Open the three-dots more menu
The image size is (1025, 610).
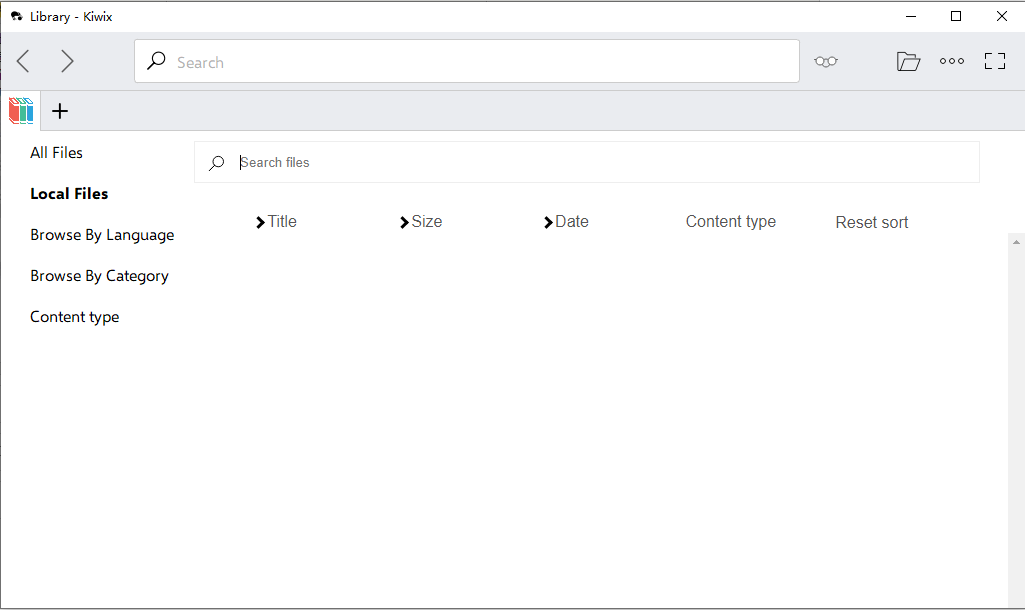click(x=952, y=62)
